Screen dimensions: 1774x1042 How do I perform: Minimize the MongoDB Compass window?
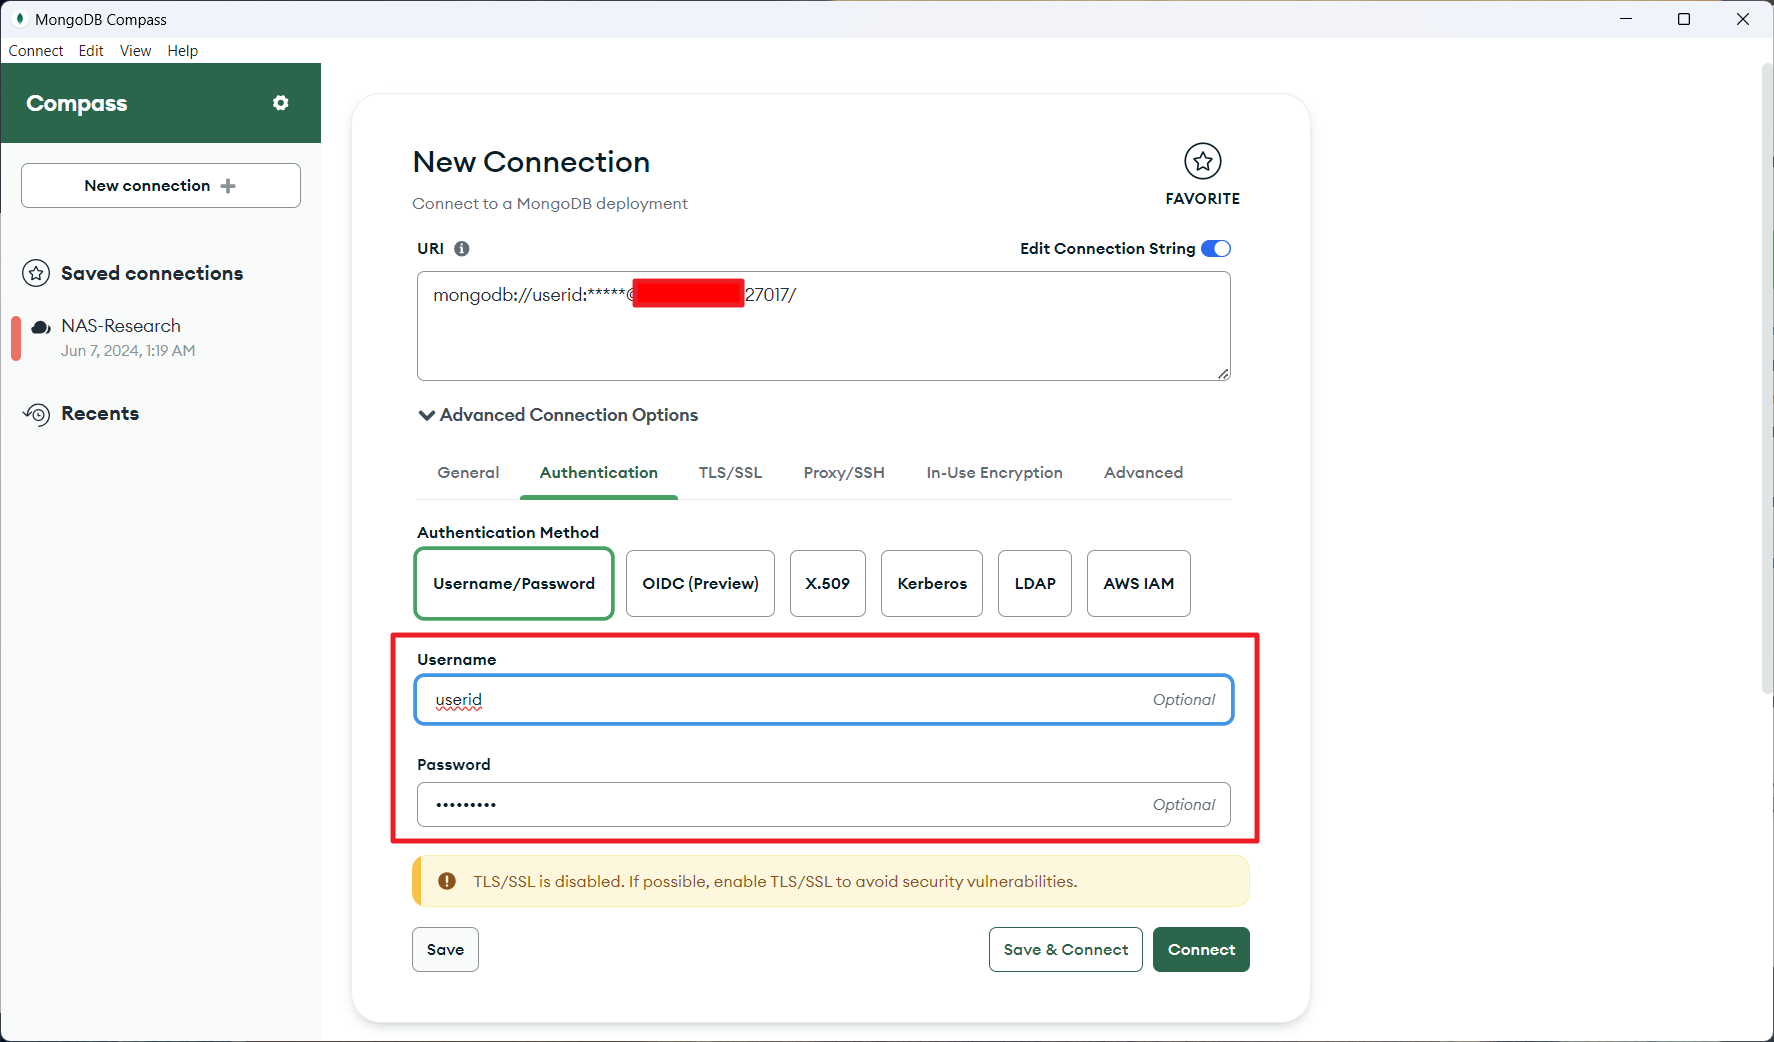(1626, 19)
